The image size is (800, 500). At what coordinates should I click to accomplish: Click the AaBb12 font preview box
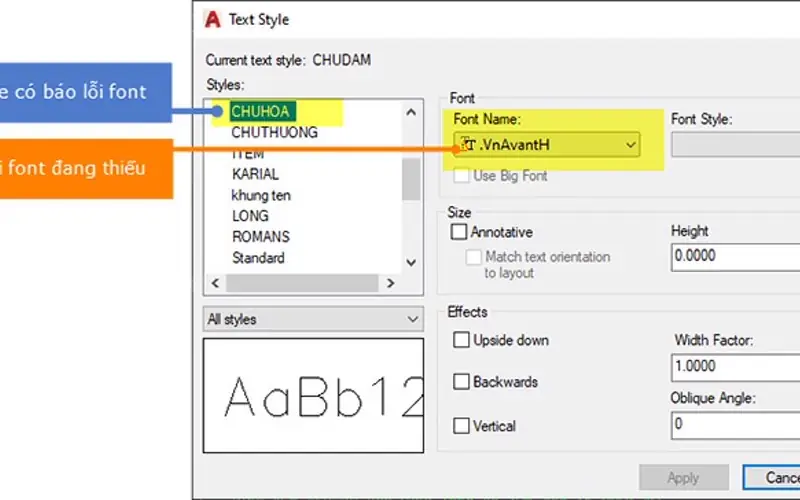pyautogui.click(x=313, y=395)
